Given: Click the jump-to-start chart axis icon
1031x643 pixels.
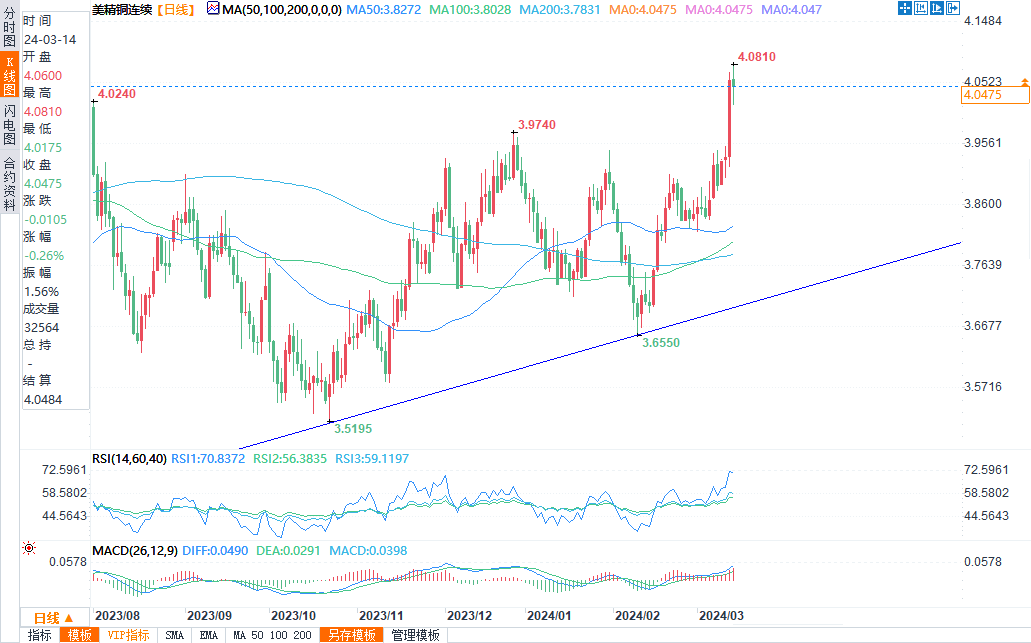Looking at the screenshot, I should coord(921,9).
